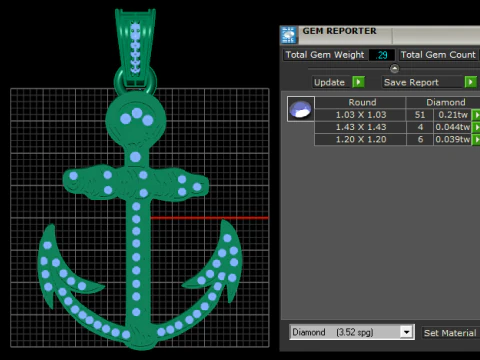480x360 pixels.
Task: Click the green arrow on the 0.044tw row
Action: (476, 127)
